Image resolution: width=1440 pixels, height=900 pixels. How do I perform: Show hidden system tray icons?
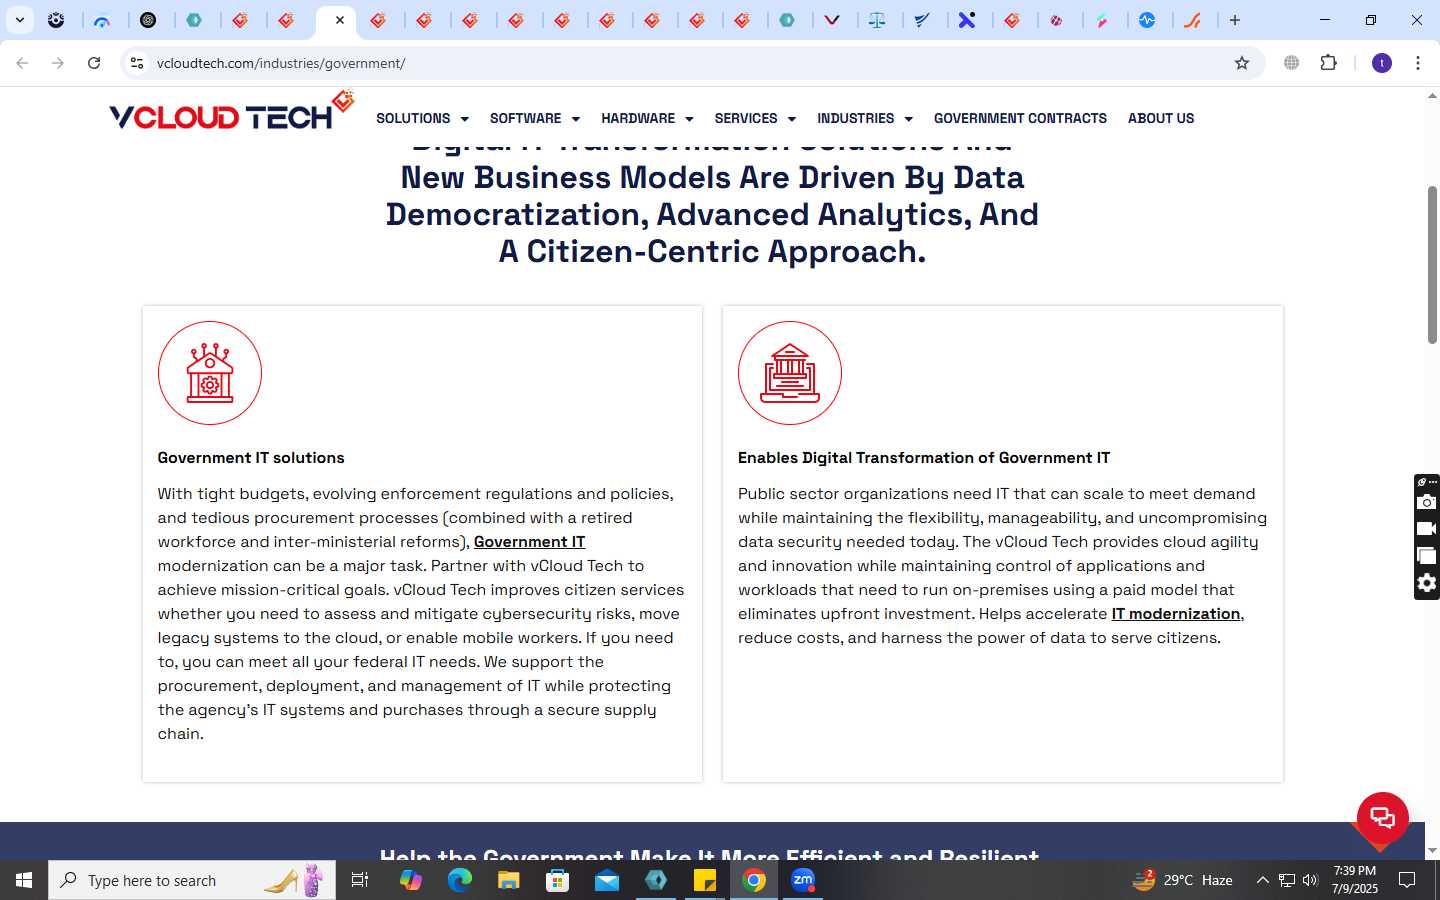tap(1262, 880)
